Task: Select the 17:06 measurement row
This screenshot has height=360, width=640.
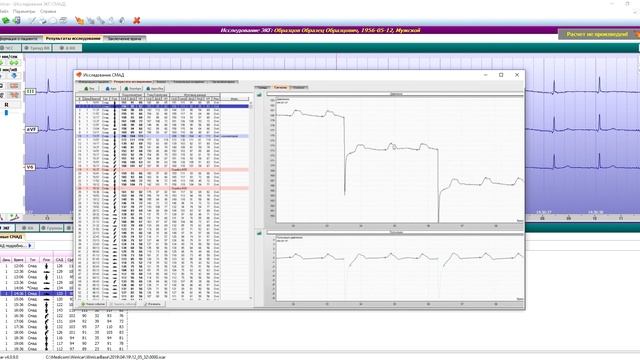Action: 64,321
